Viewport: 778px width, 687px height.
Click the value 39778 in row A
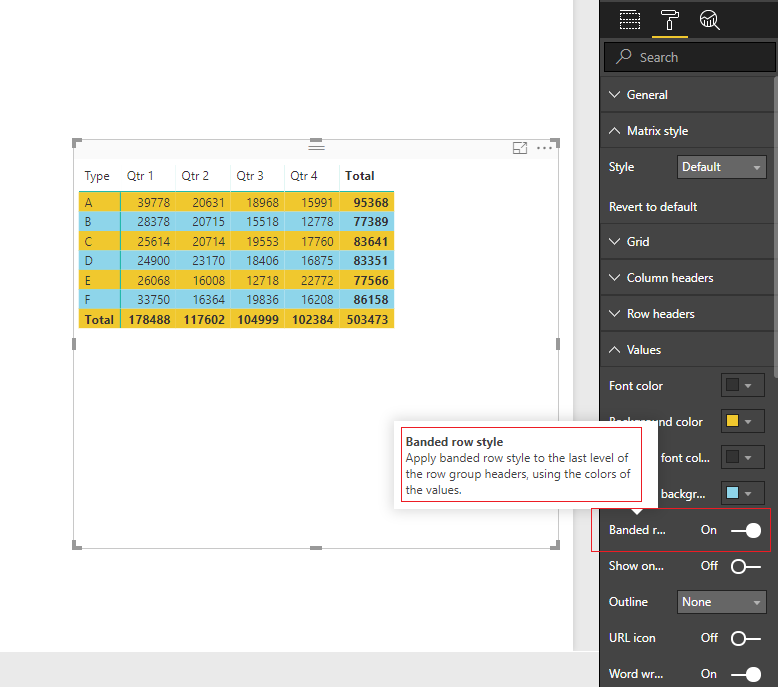pos(153,202)
